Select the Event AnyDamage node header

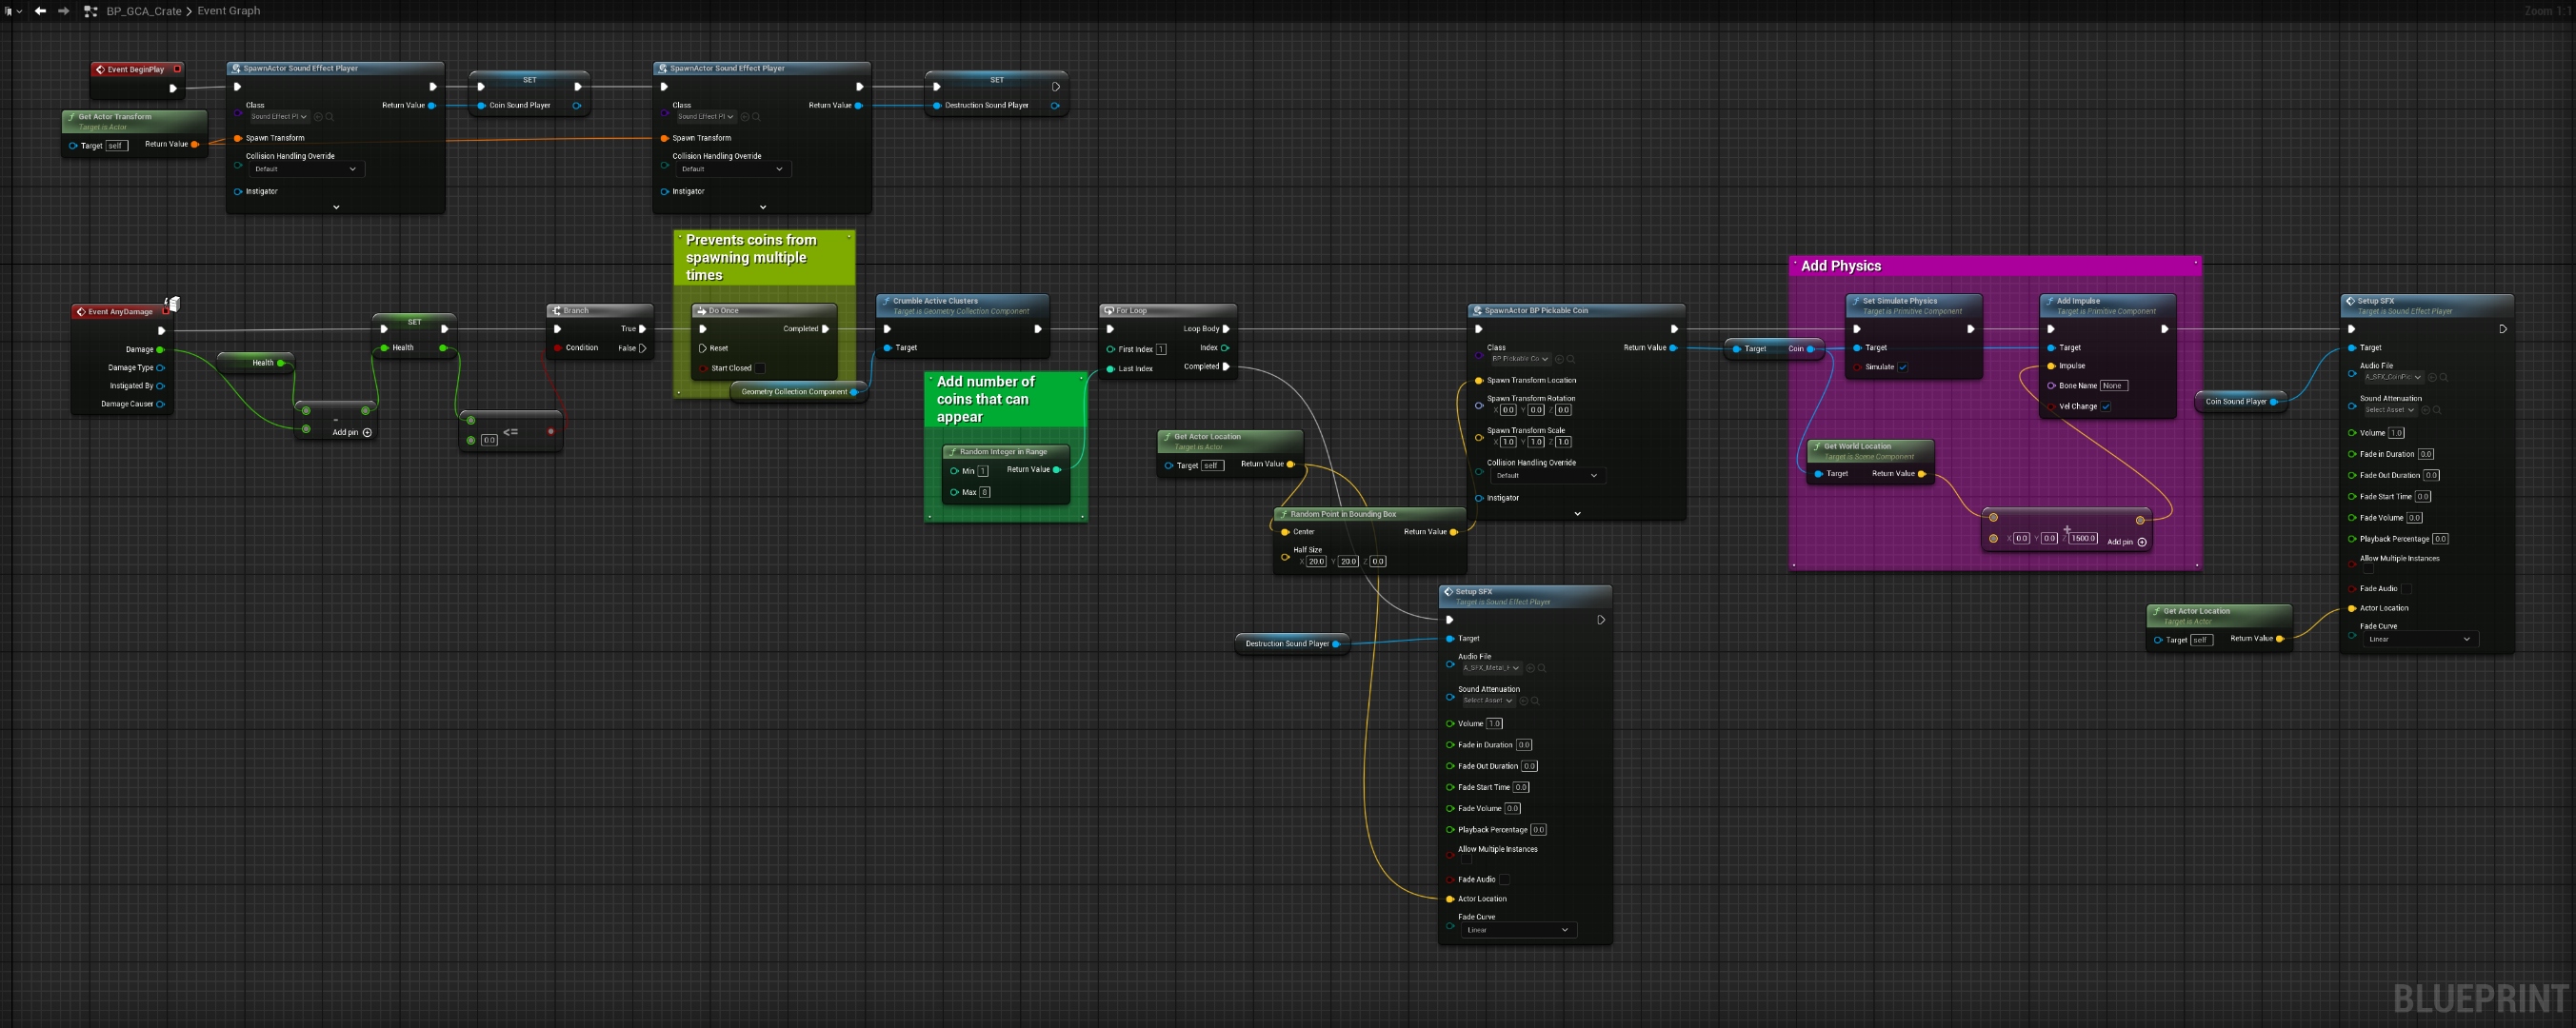122,311
